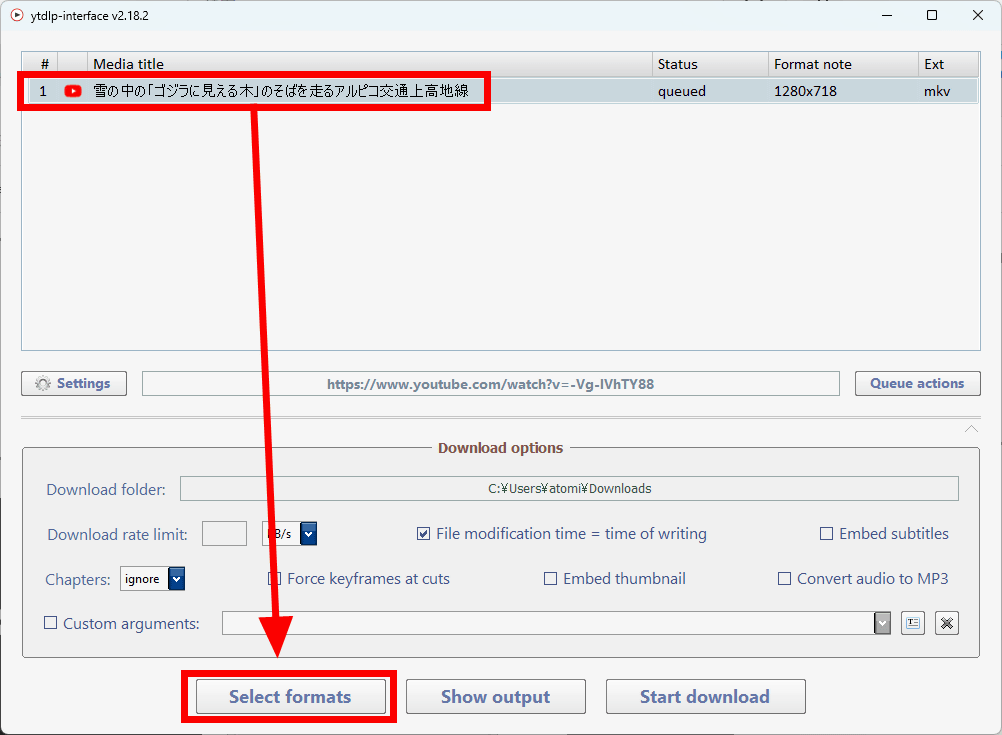Click the paste custom arguments icon button

(x=912, y=623)
